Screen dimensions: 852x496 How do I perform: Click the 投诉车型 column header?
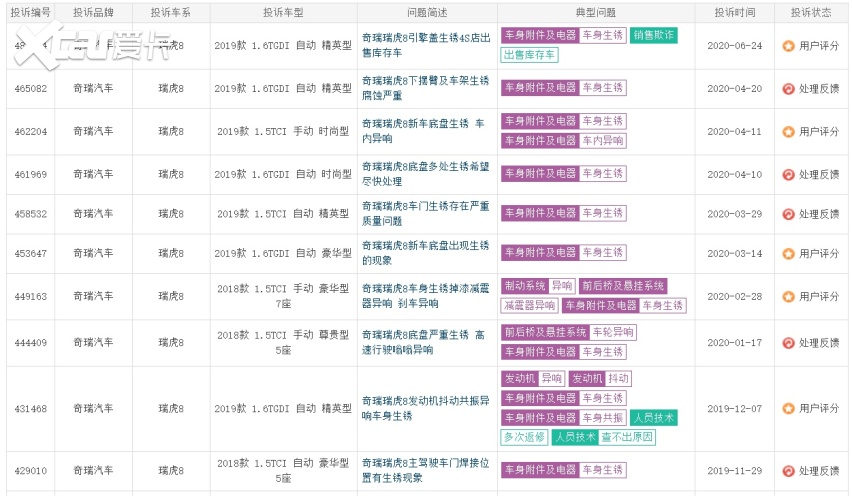click(283, 12)
